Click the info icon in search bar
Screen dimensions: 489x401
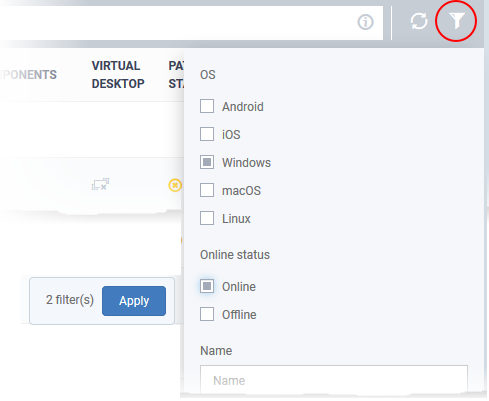365,22
